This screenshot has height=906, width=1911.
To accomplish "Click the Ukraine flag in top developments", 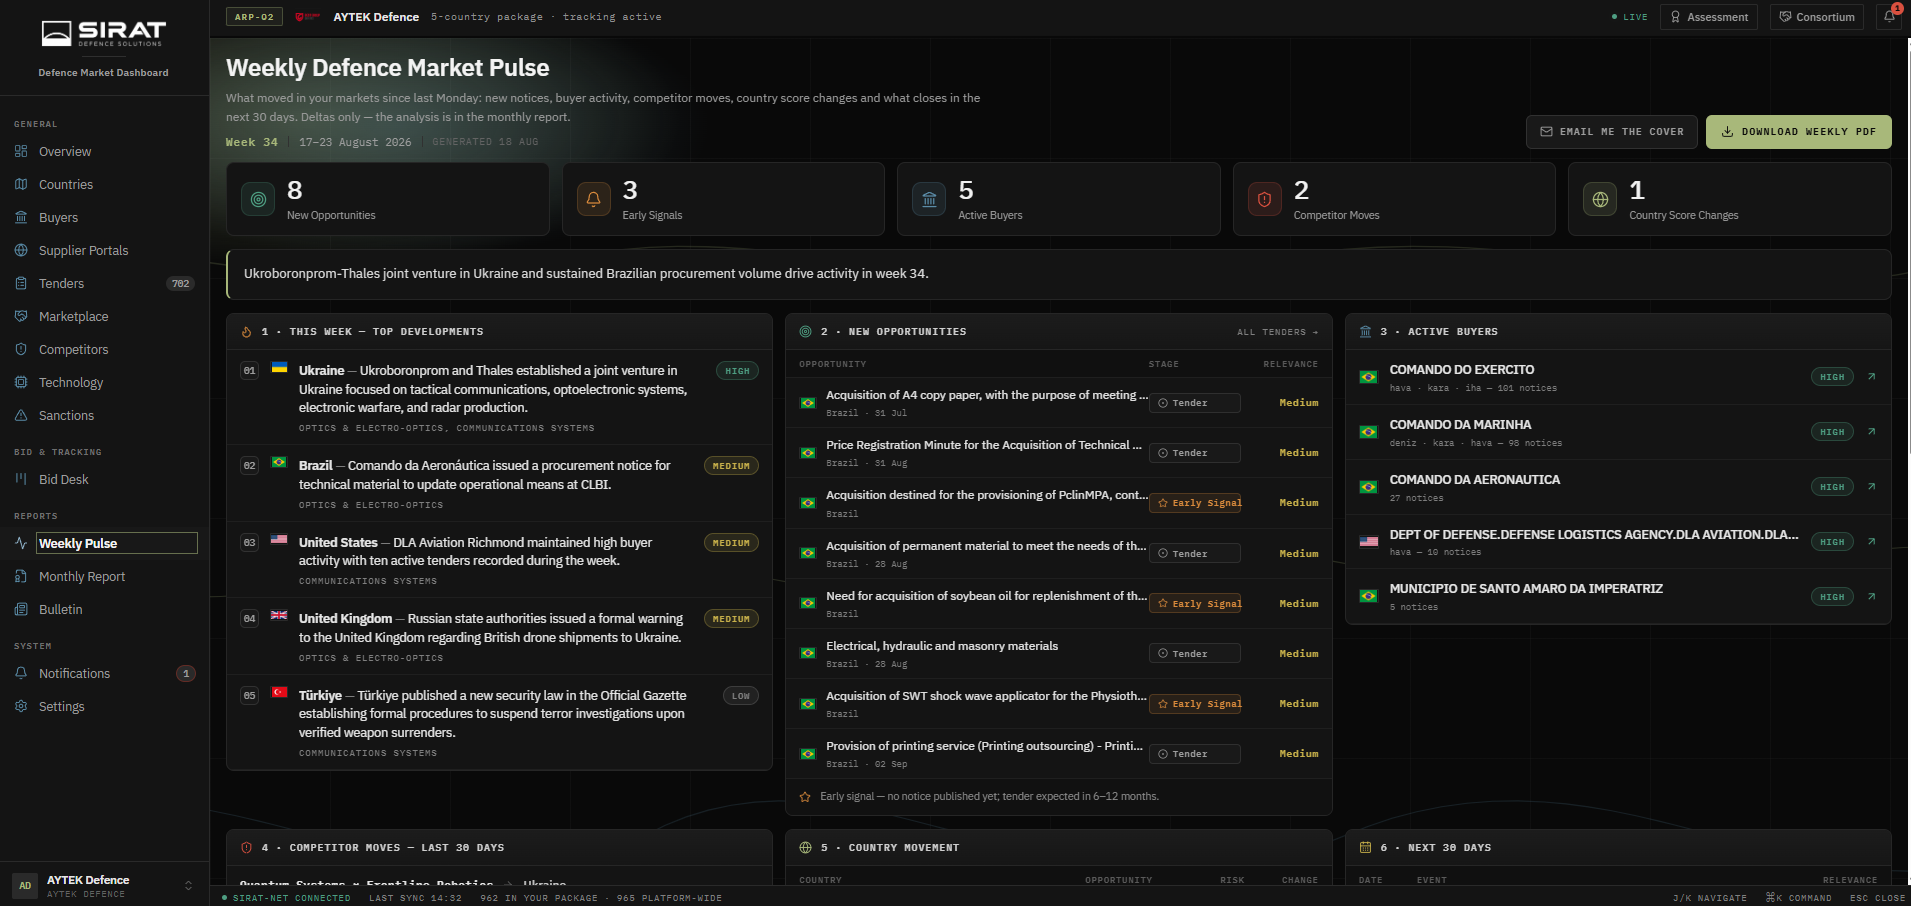I will (x=280, y=368).
